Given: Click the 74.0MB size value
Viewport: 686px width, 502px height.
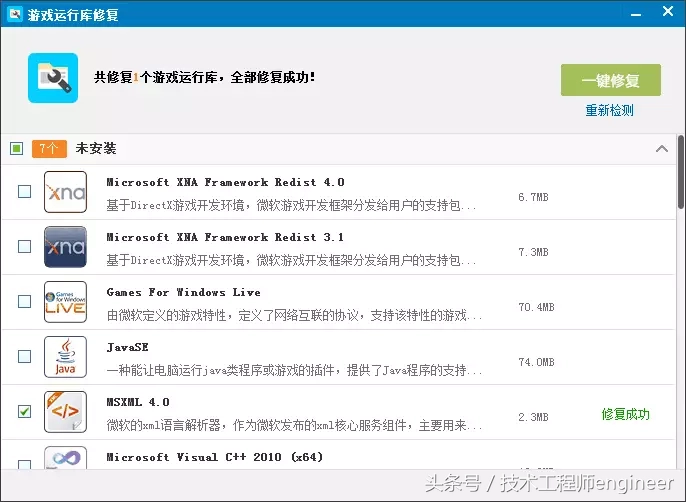Looking at the screenshot, I should point(536,362).
